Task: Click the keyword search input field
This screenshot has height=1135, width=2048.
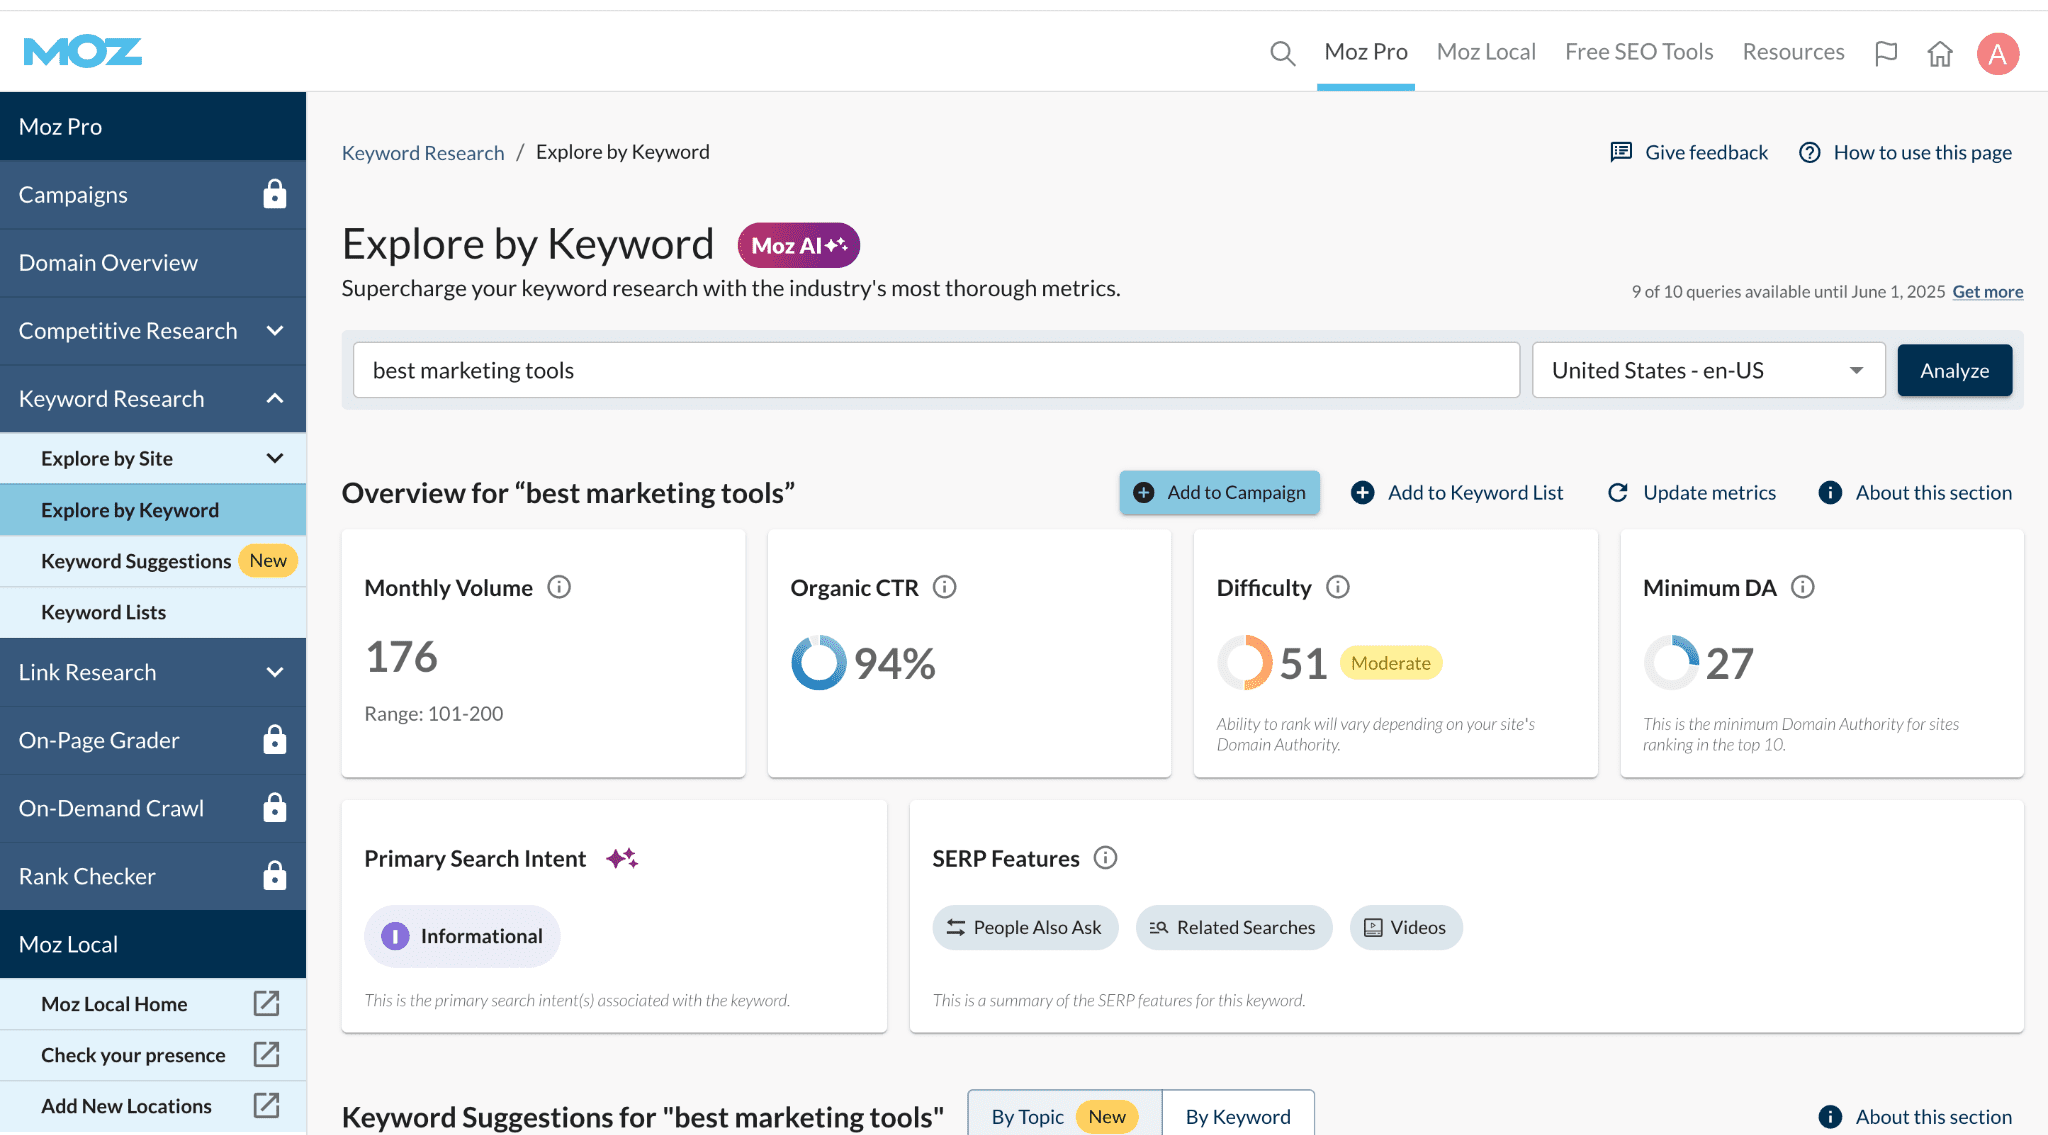Action: [936, 371]
